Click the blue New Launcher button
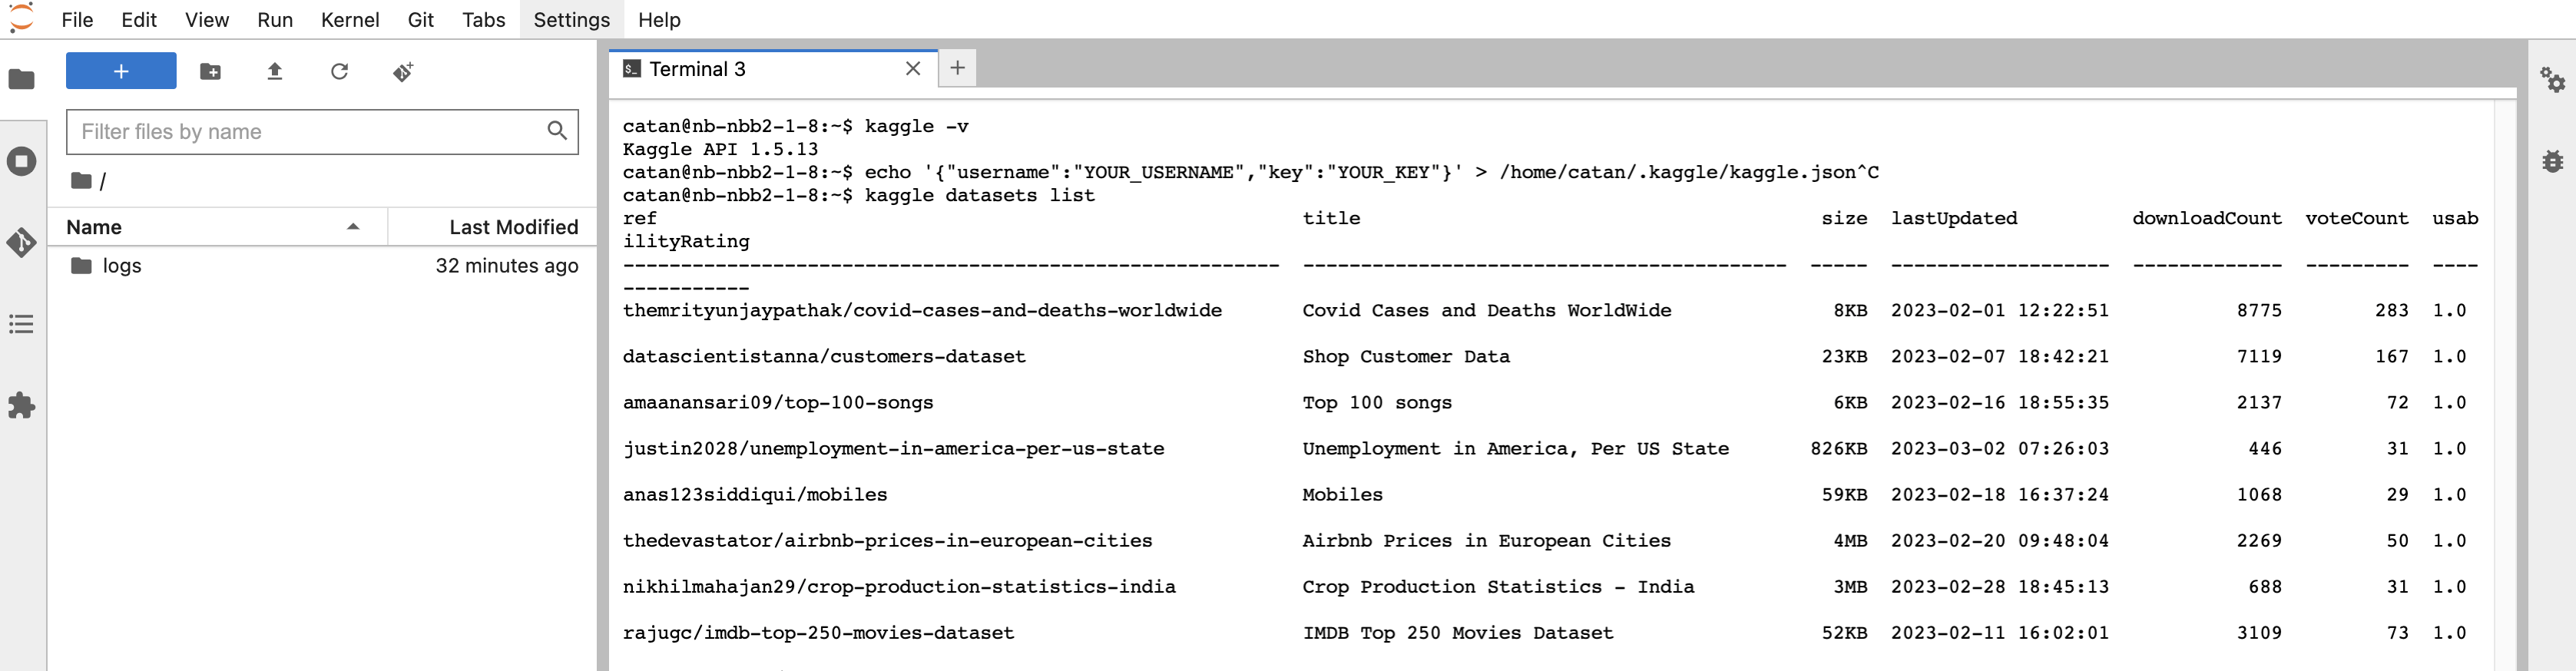The image size is (2576, 671). 121,71
